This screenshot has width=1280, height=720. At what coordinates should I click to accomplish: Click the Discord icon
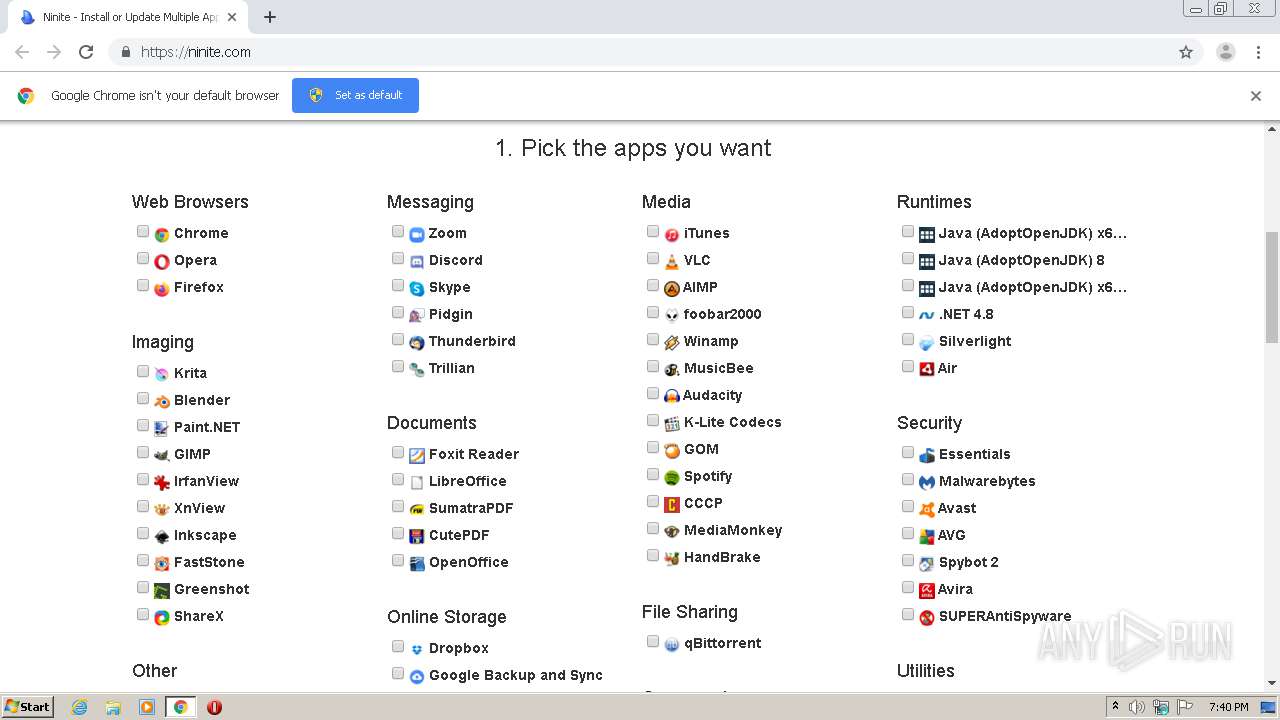(417, 261)
